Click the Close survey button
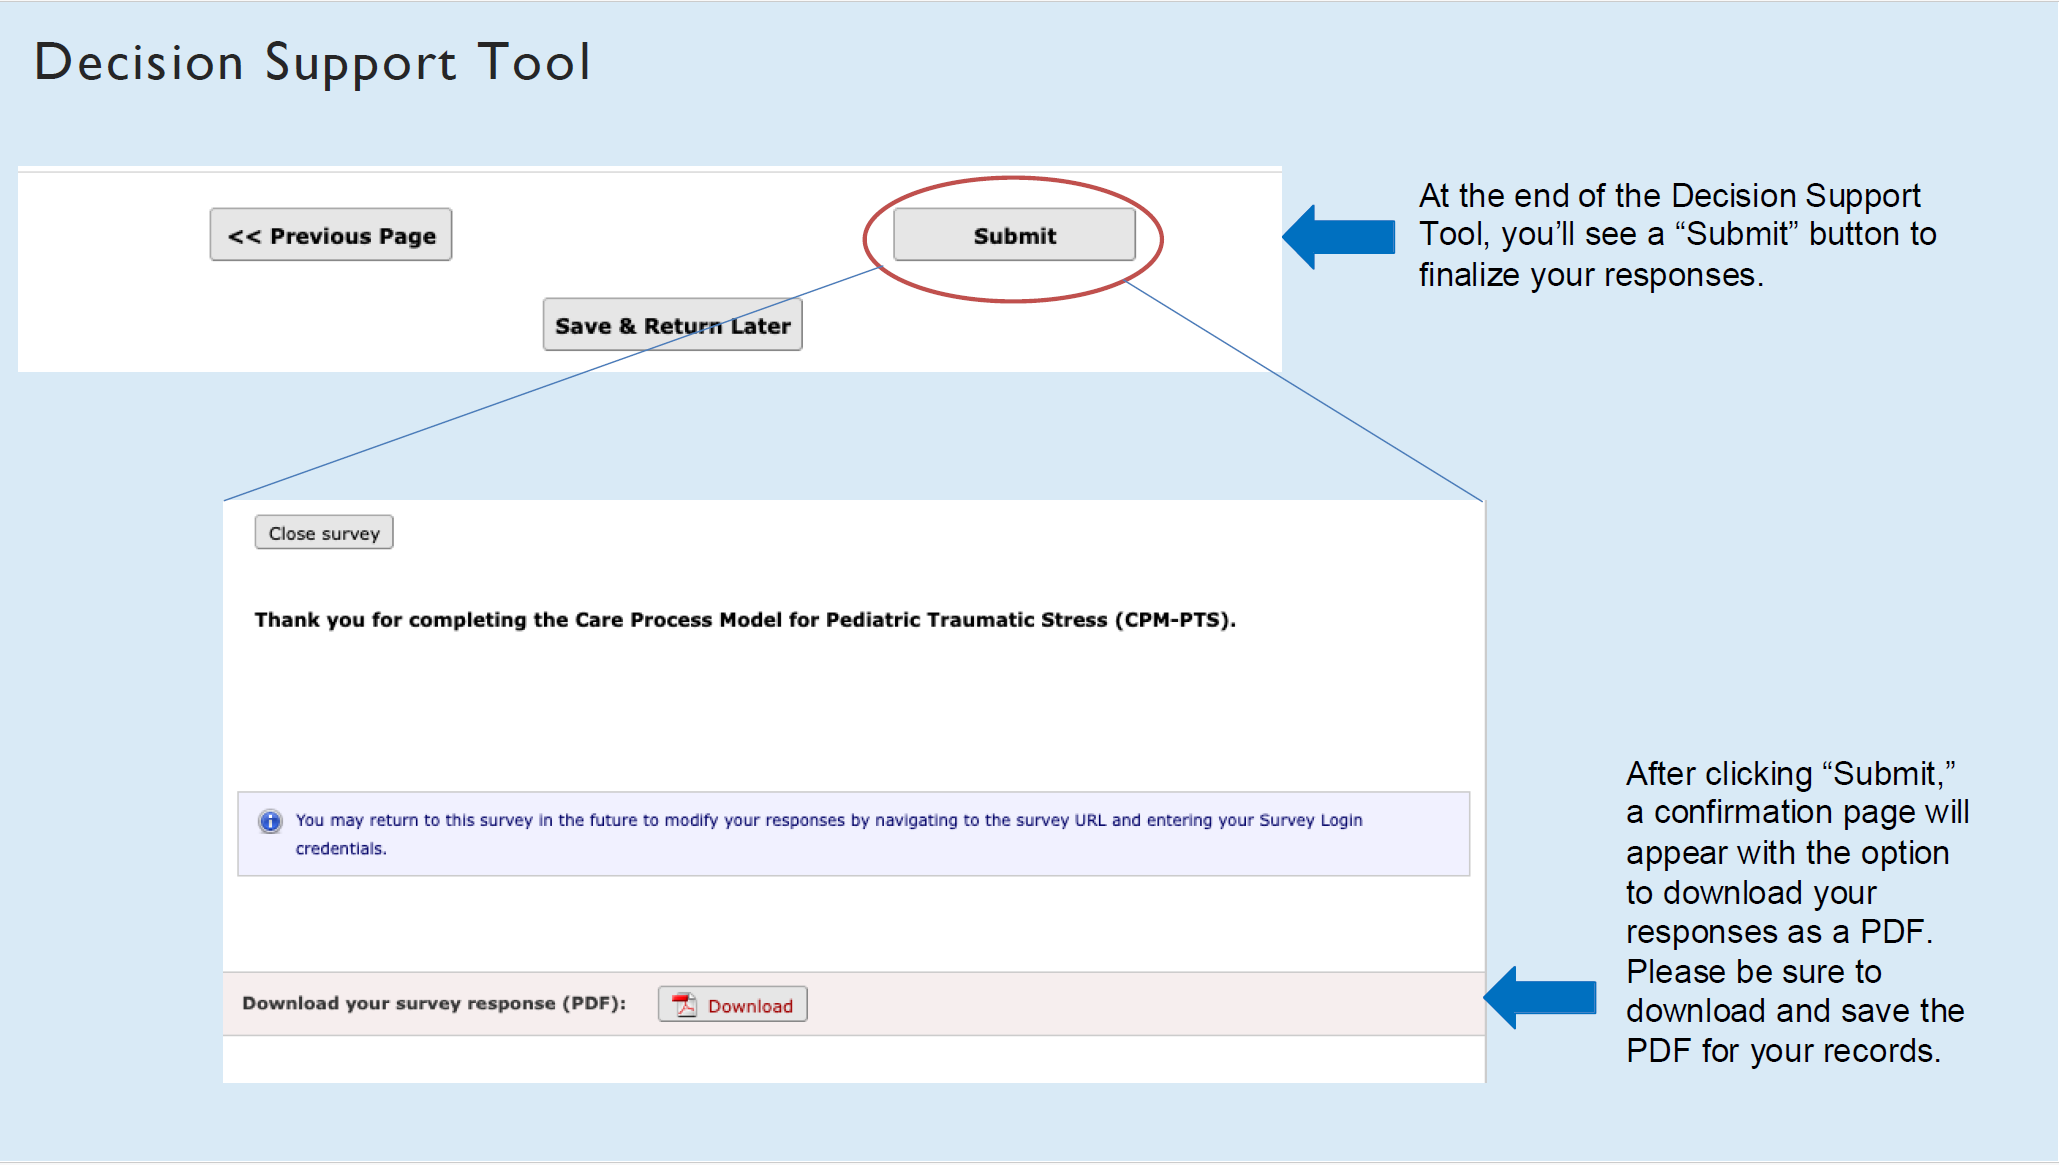Image resolution: width=2060 pixels, height=1165 pixels. click(323, 533)
